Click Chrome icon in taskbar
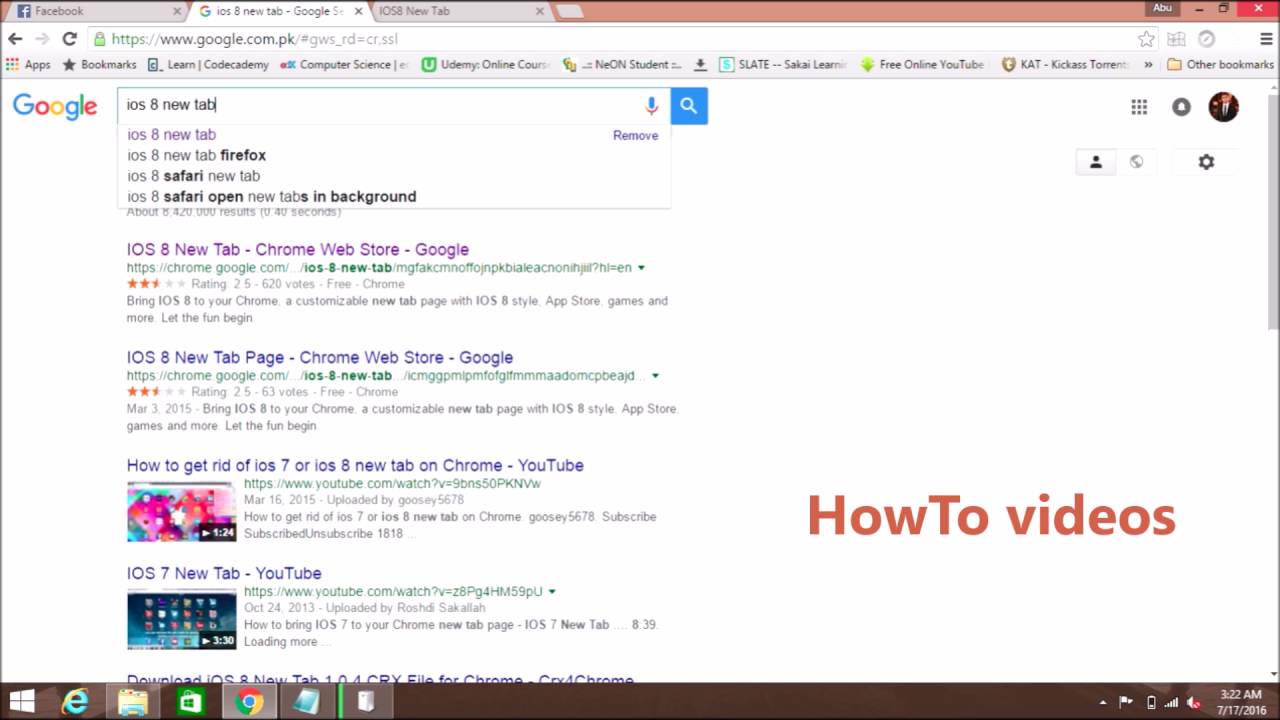The height and width of the screenshot is (720, 1280). click(x=249, y=702)
